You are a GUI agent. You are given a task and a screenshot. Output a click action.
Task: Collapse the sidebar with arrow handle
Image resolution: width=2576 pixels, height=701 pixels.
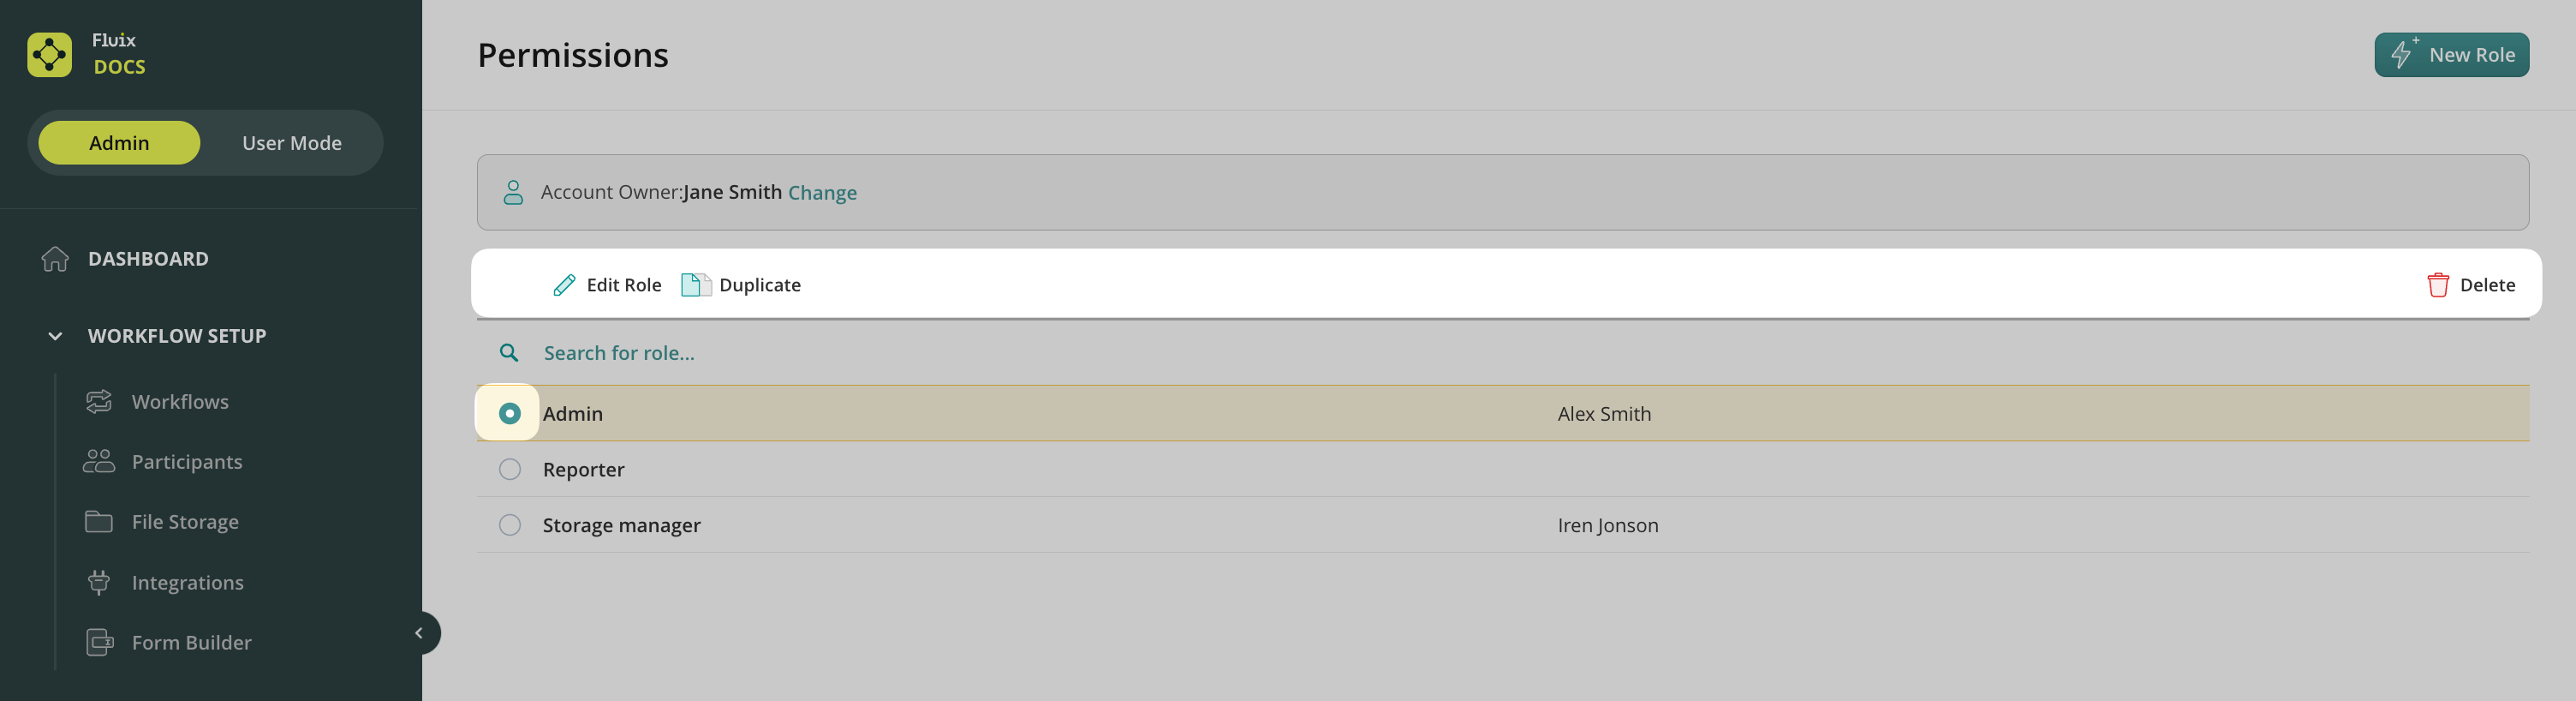[420, 633]
